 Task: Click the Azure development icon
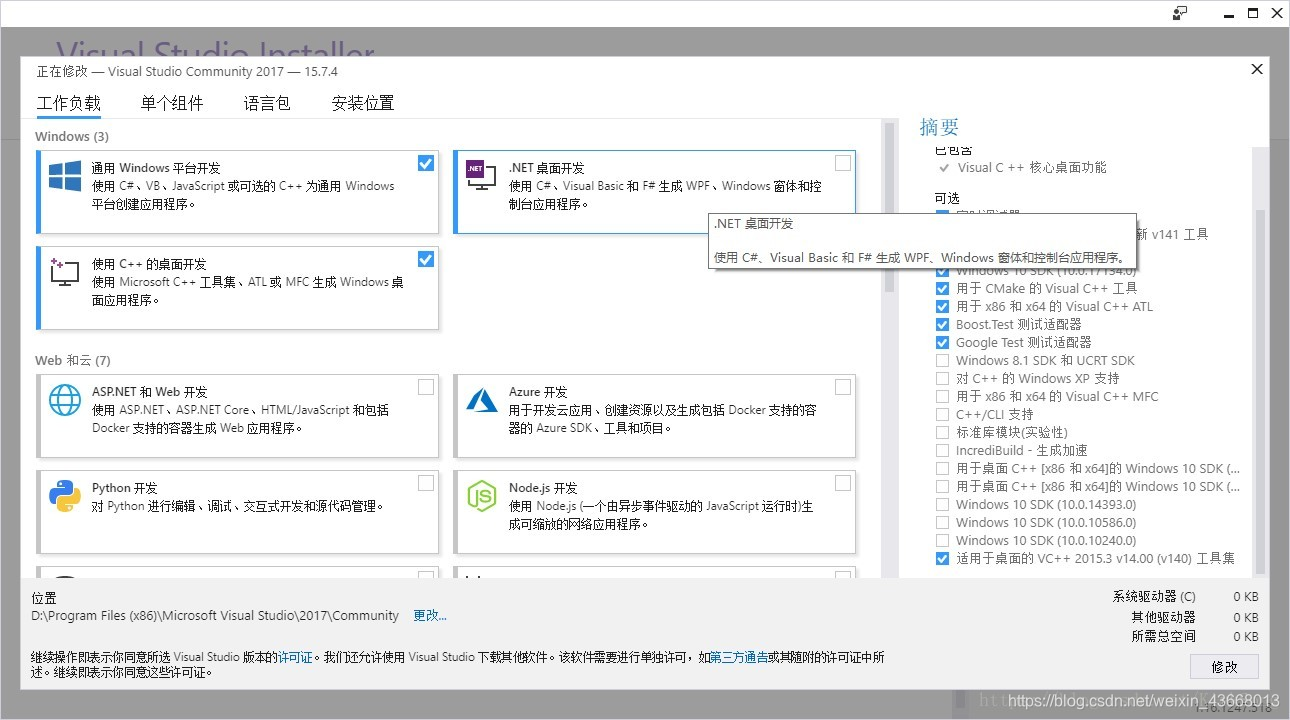pyautogui.click(x=481, y=398)
